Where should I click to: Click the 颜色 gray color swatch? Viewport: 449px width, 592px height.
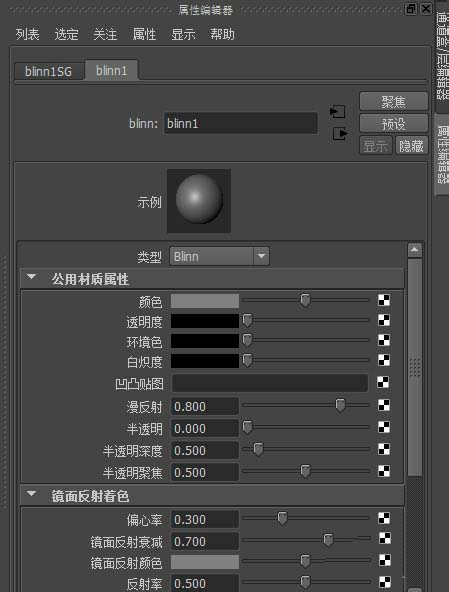click(x=205, y=301)
